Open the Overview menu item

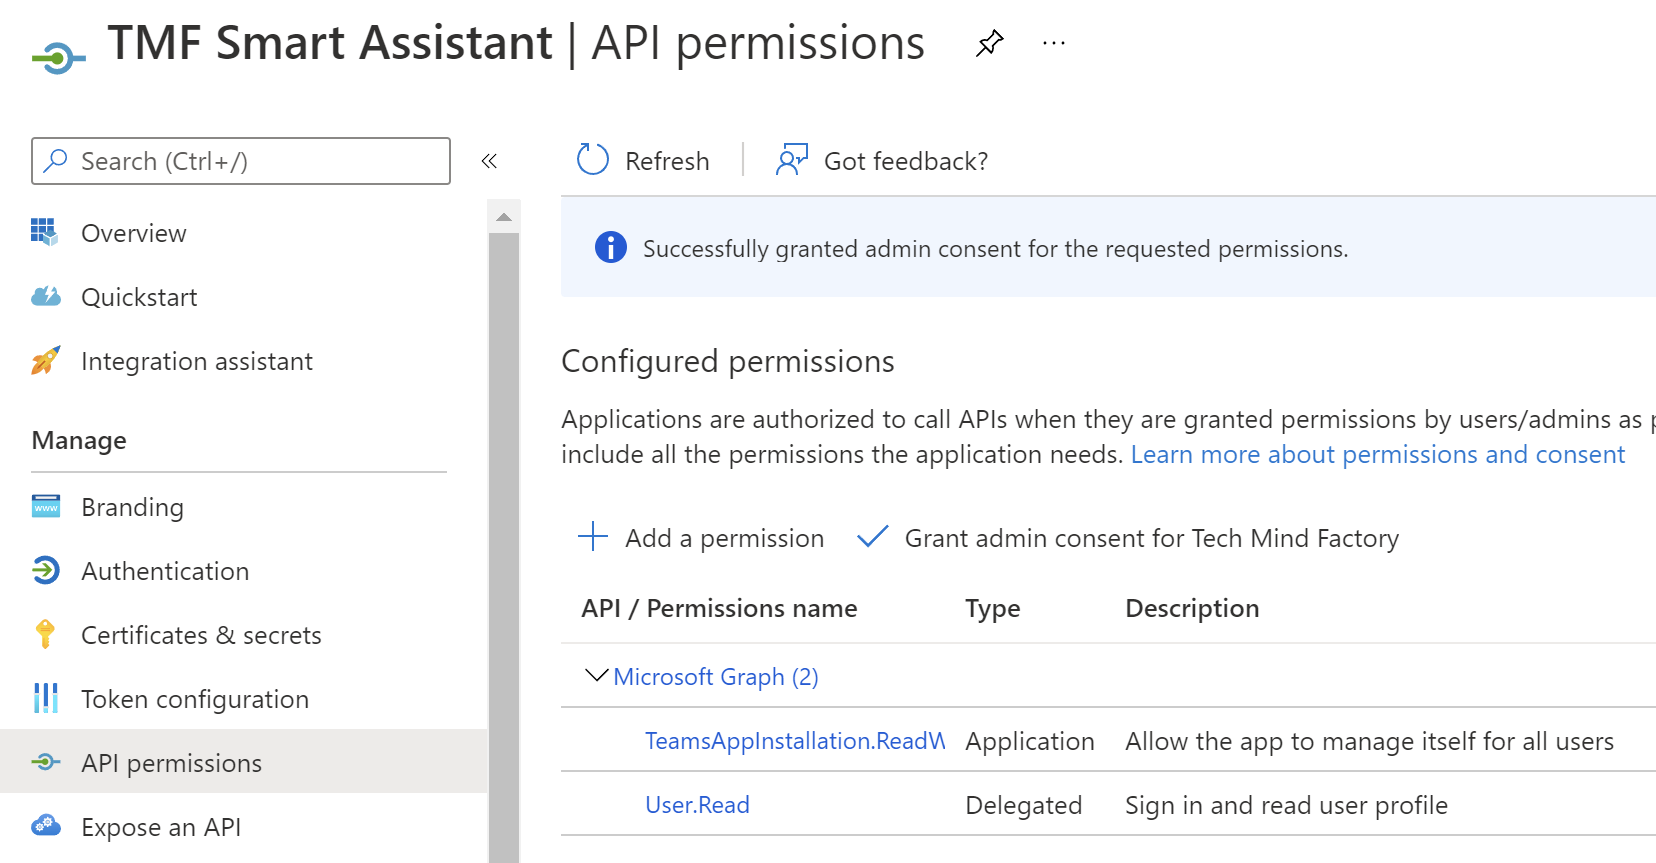pyautogui.click(x=133, y=233)
